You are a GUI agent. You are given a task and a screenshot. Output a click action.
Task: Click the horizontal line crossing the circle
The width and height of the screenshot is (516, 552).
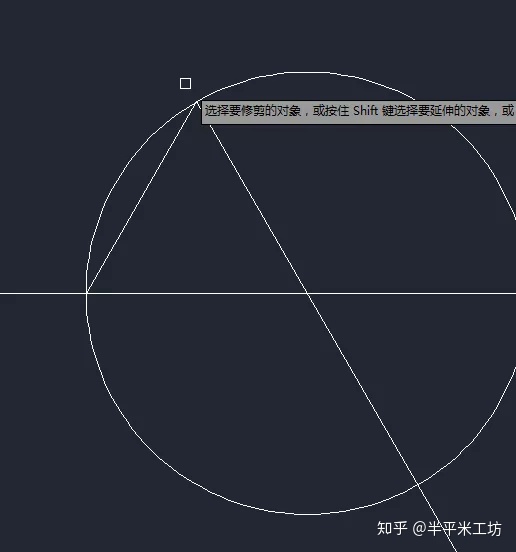click(x=258, y=293)
